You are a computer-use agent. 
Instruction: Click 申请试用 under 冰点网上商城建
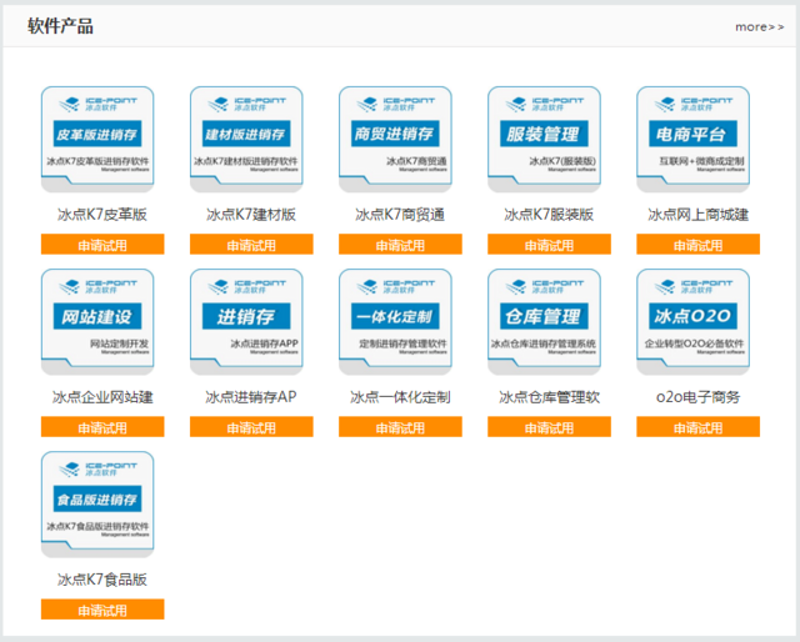click(698, 244)
